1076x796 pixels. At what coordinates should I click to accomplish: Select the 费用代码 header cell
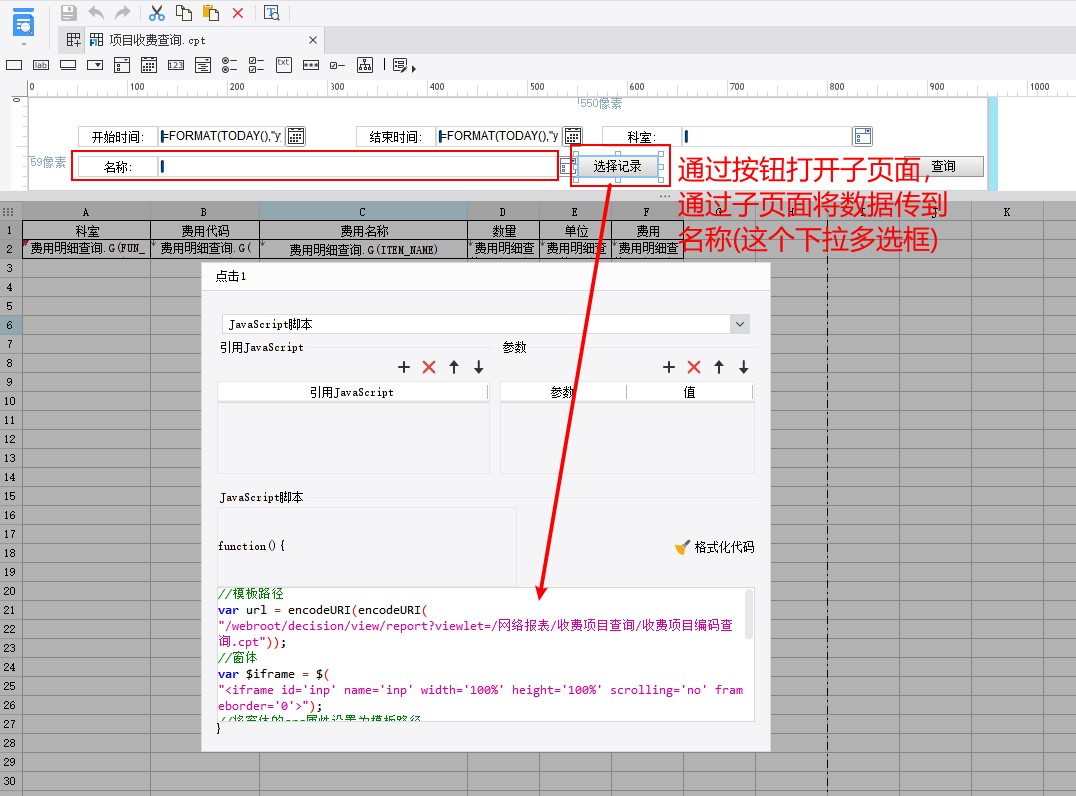[205, 231]
